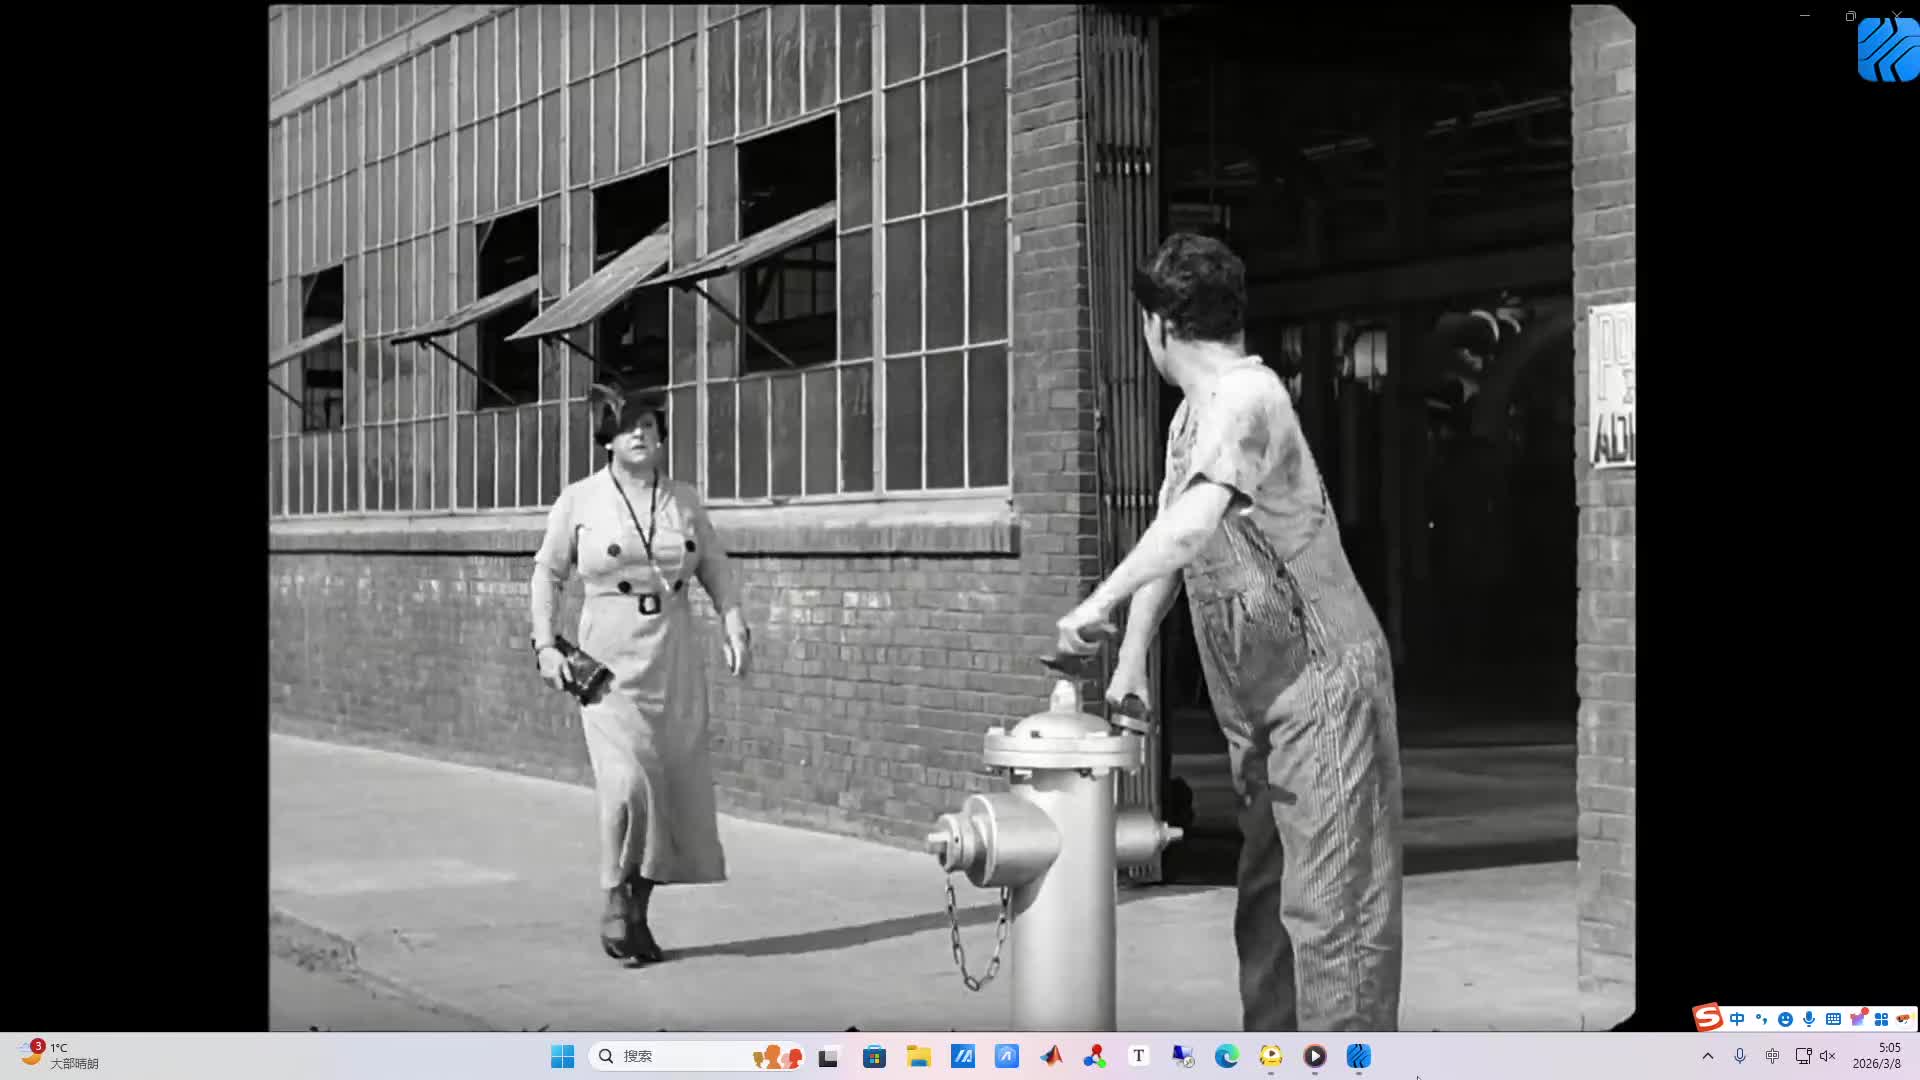Toggle the muted volume speaker icon
The width and height of the screenshot is (1920, 1080).
tap(1827, 1056)
